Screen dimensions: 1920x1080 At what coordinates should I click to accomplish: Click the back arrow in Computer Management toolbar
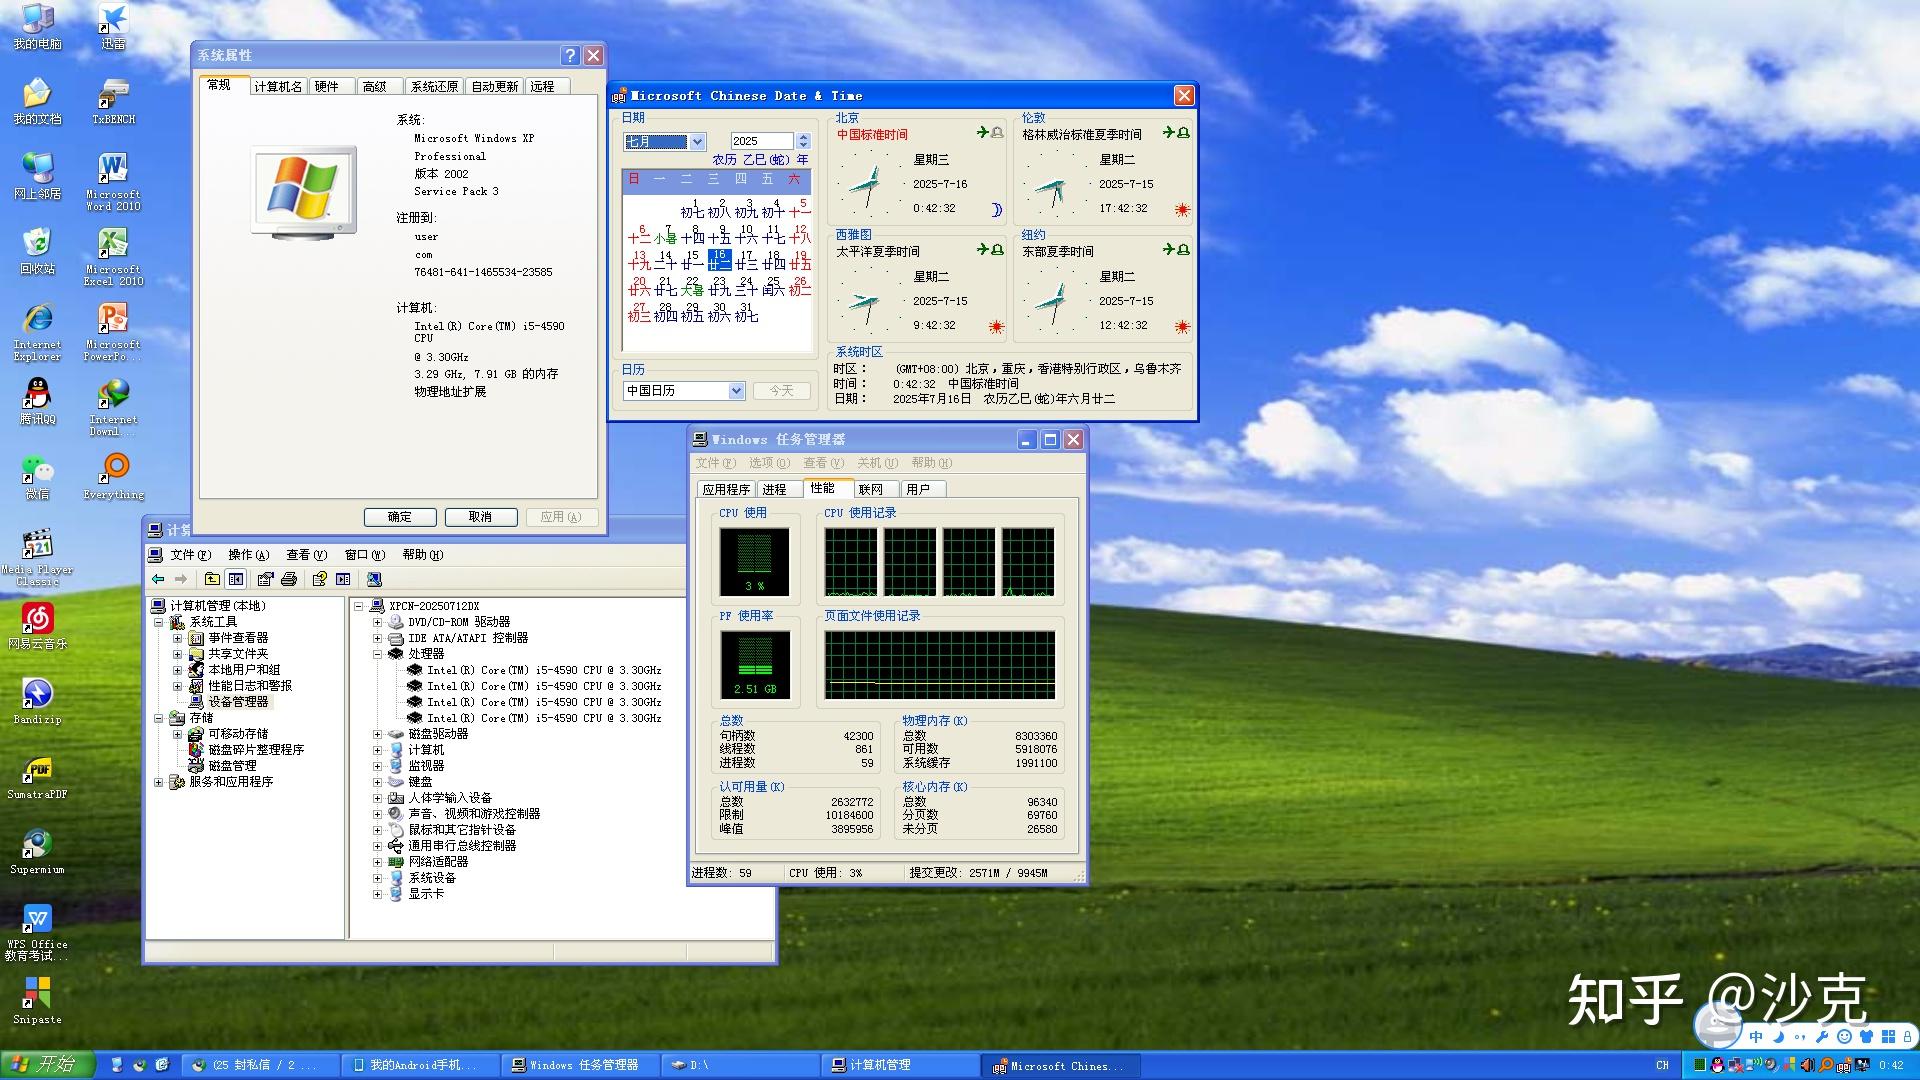[x=158, y=579]
